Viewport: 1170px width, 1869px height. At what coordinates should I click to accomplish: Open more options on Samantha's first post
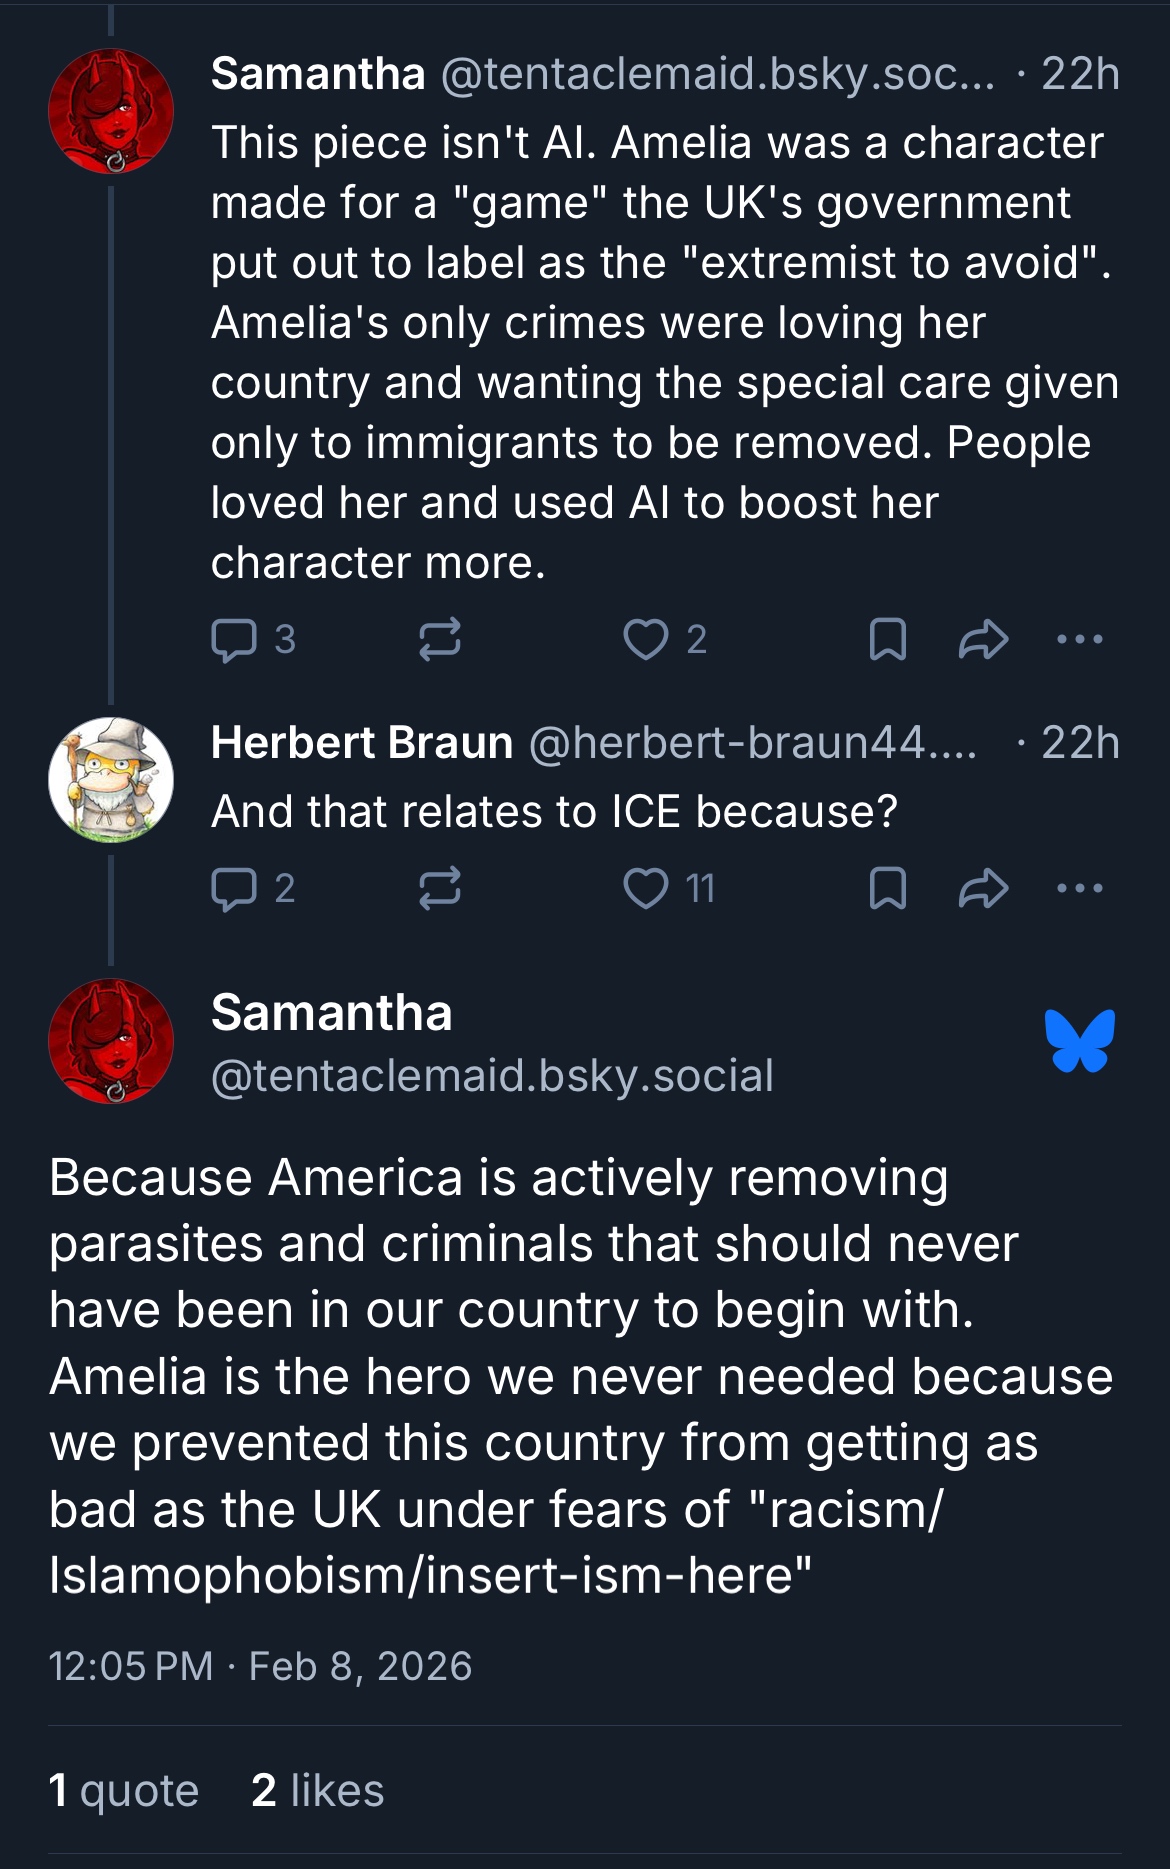[1080, 639]
